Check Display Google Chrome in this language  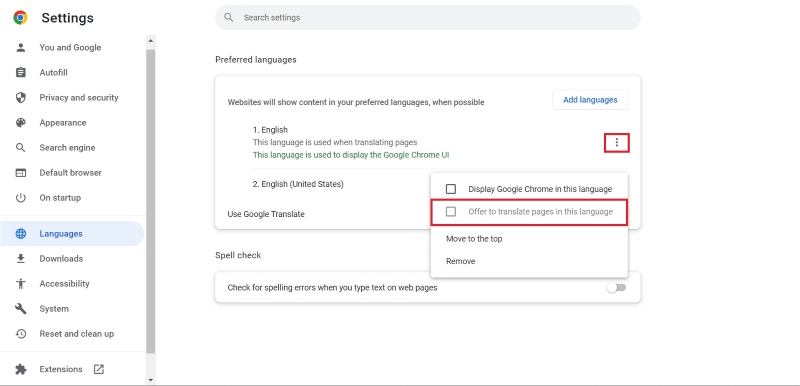coord(451,189)
